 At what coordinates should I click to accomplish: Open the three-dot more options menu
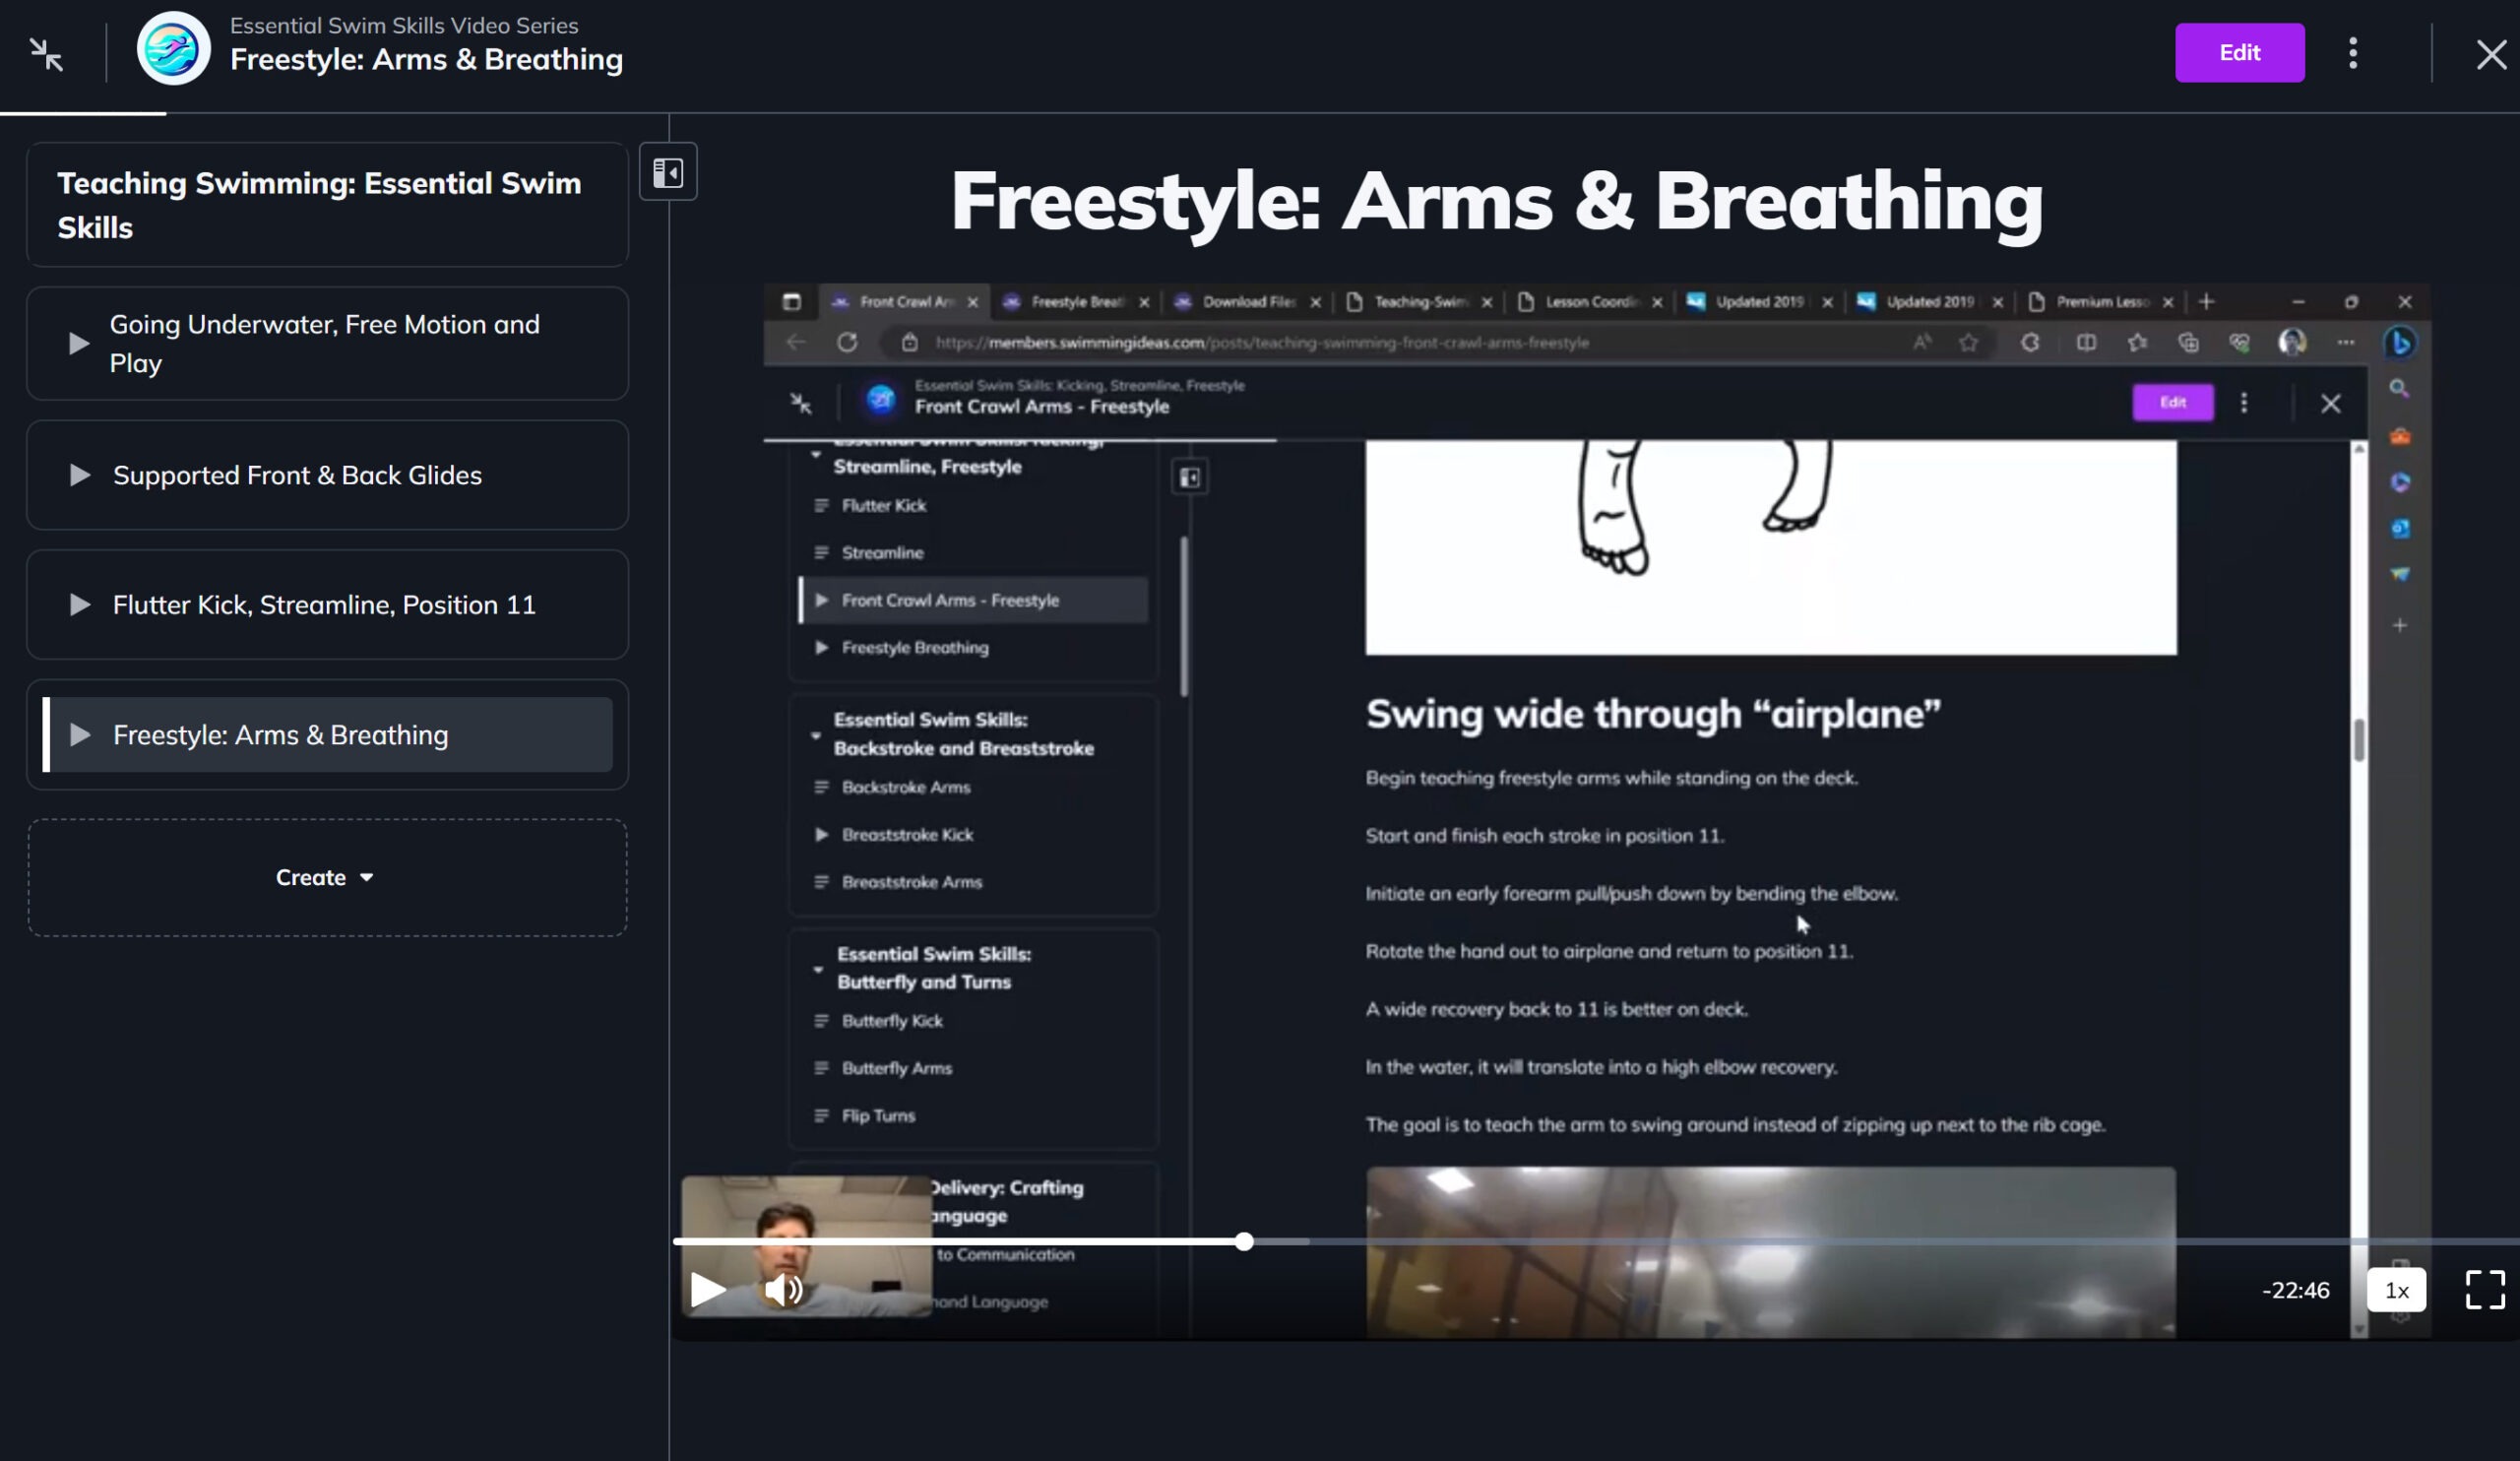[2352, 53]
